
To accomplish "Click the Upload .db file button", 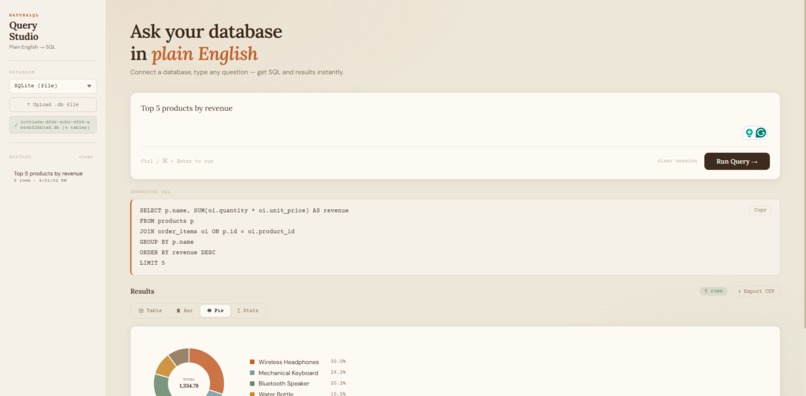I will tap(53, 104).
